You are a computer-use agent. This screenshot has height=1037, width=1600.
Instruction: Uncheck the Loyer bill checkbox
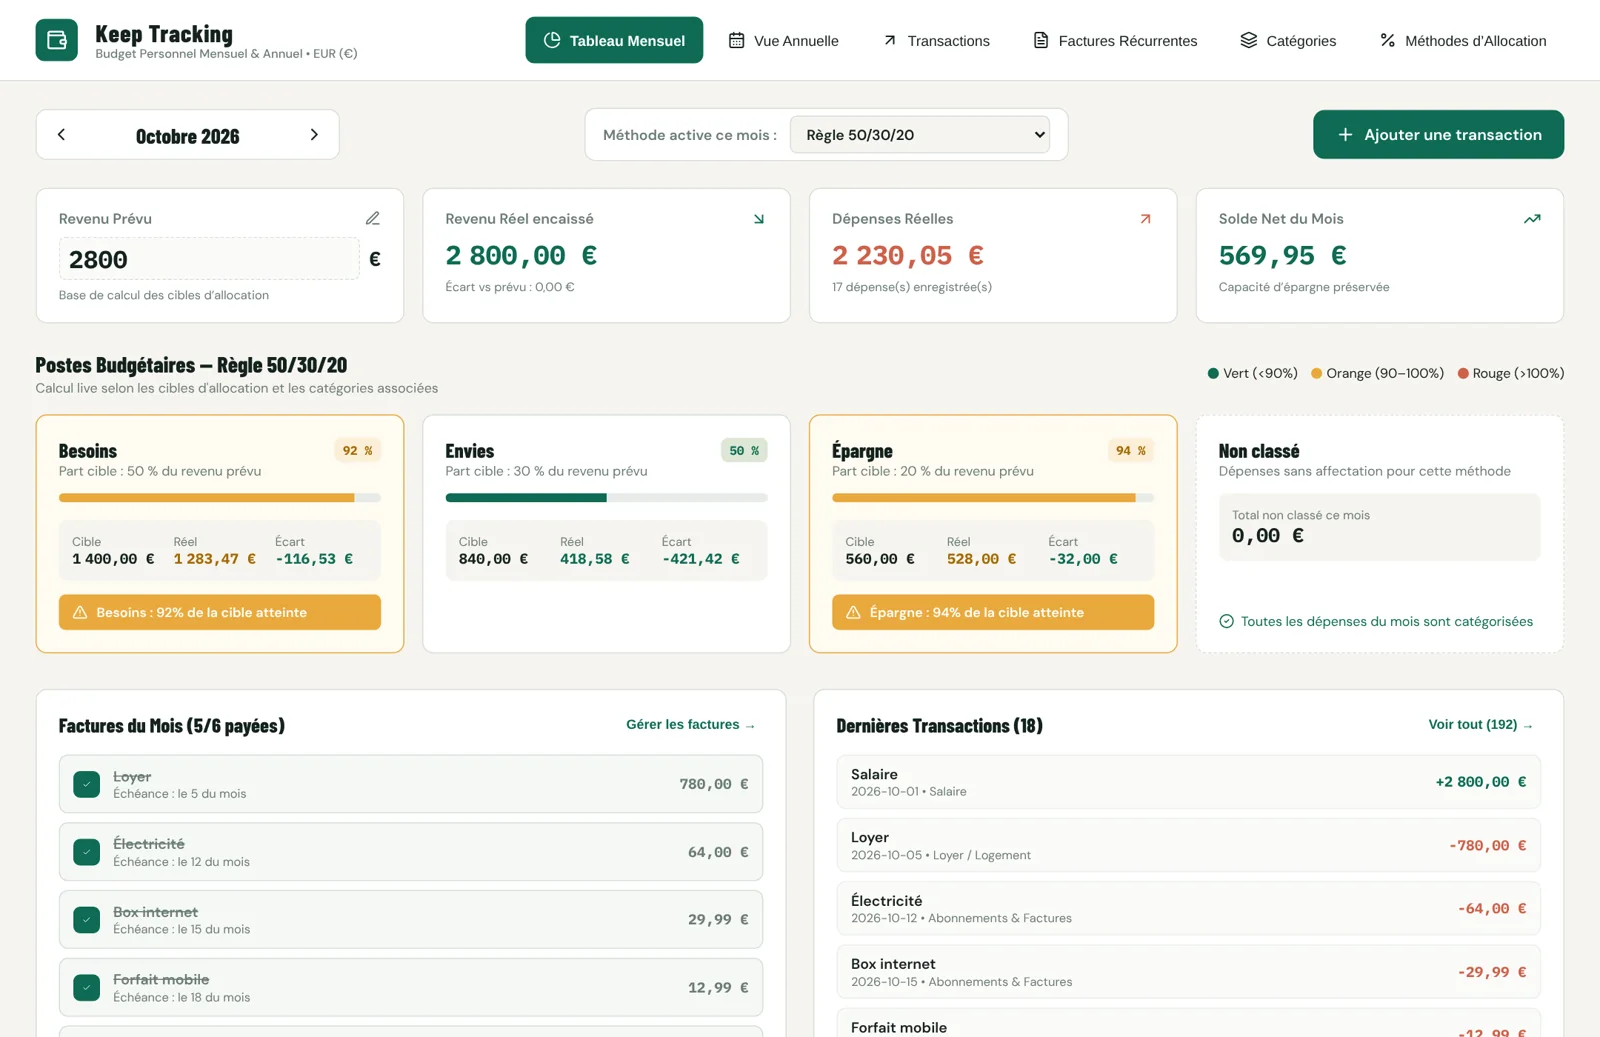click(x=87, y=784)
